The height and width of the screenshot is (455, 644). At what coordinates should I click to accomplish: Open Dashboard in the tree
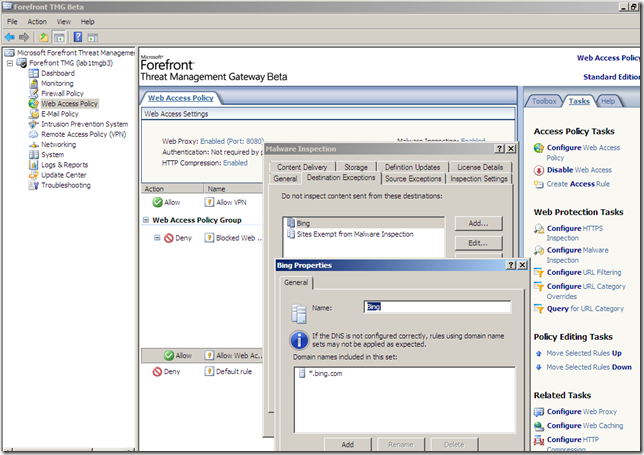[x=58, y=73]
